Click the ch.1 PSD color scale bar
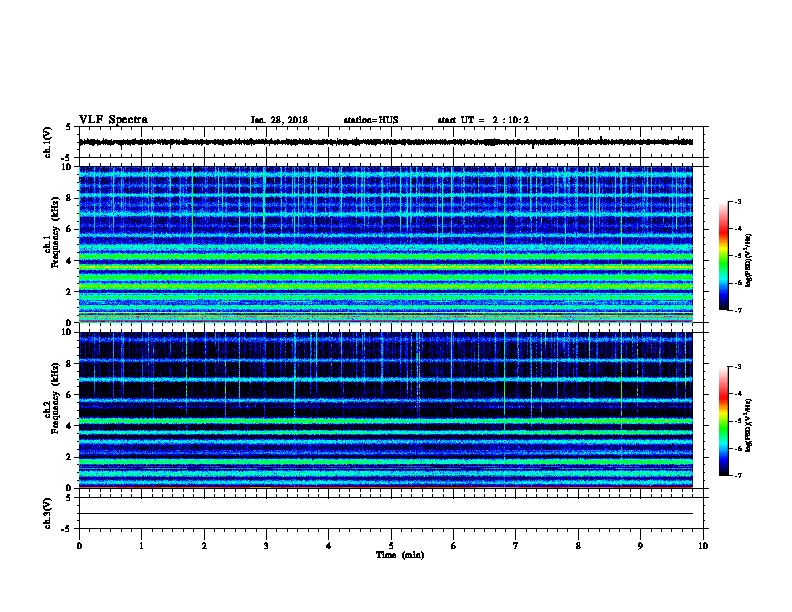 [724, 256]
